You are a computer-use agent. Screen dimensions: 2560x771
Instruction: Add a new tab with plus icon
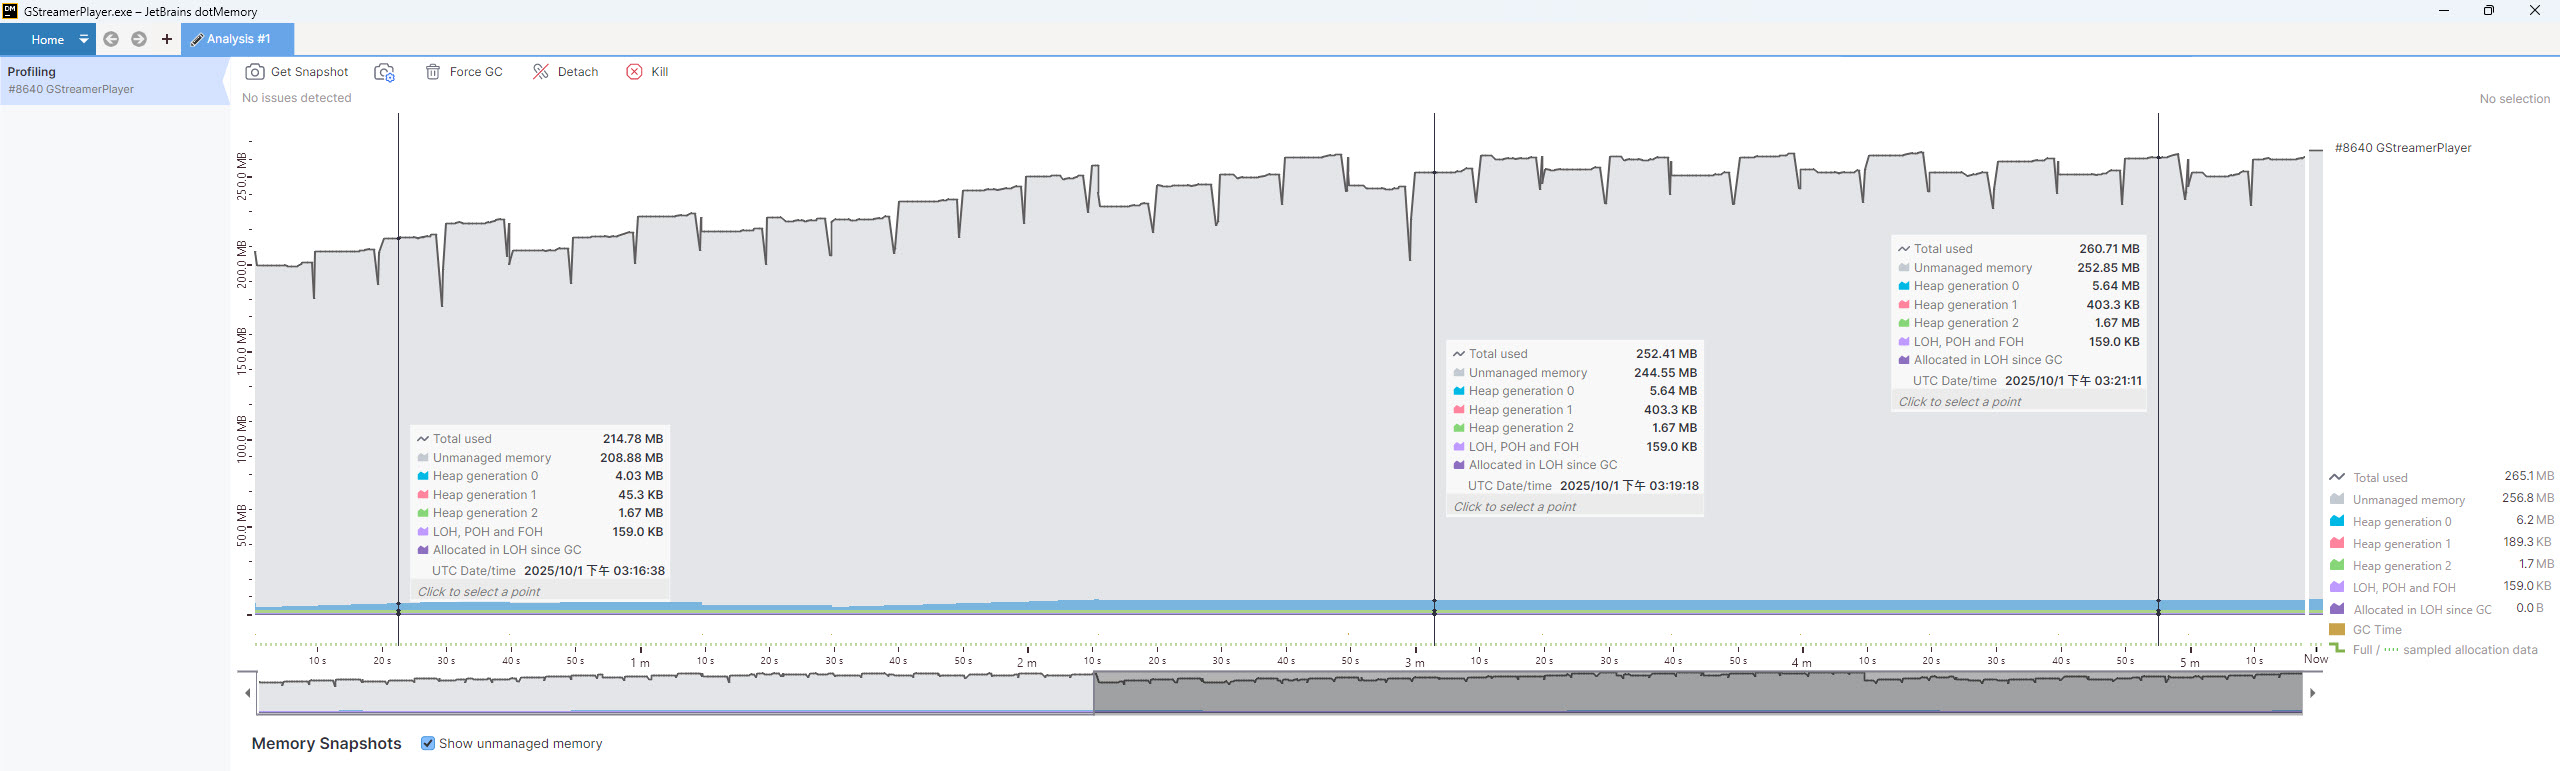click(x=167, y=39)
